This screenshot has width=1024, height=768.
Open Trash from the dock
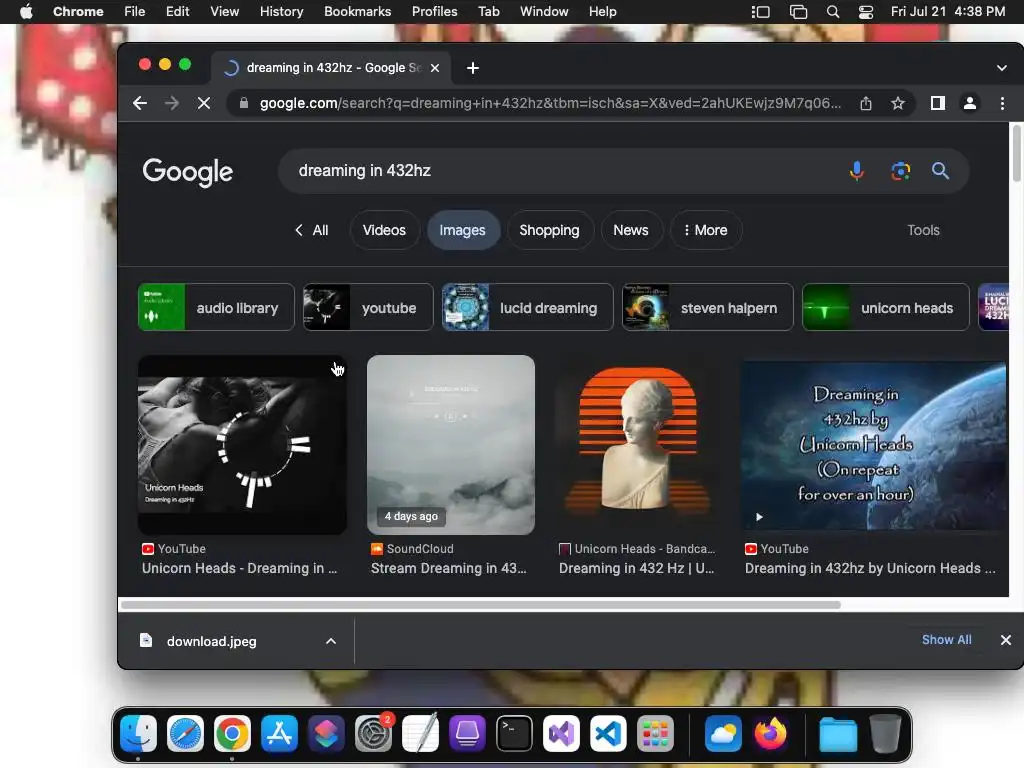[886, 734]
